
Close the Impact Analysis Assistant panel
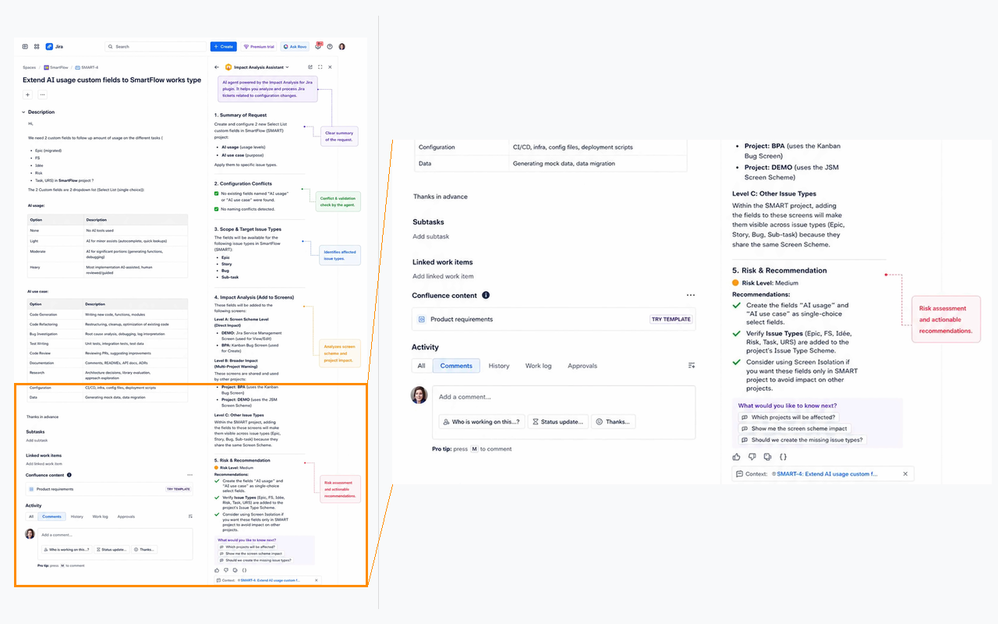[330, 67]
